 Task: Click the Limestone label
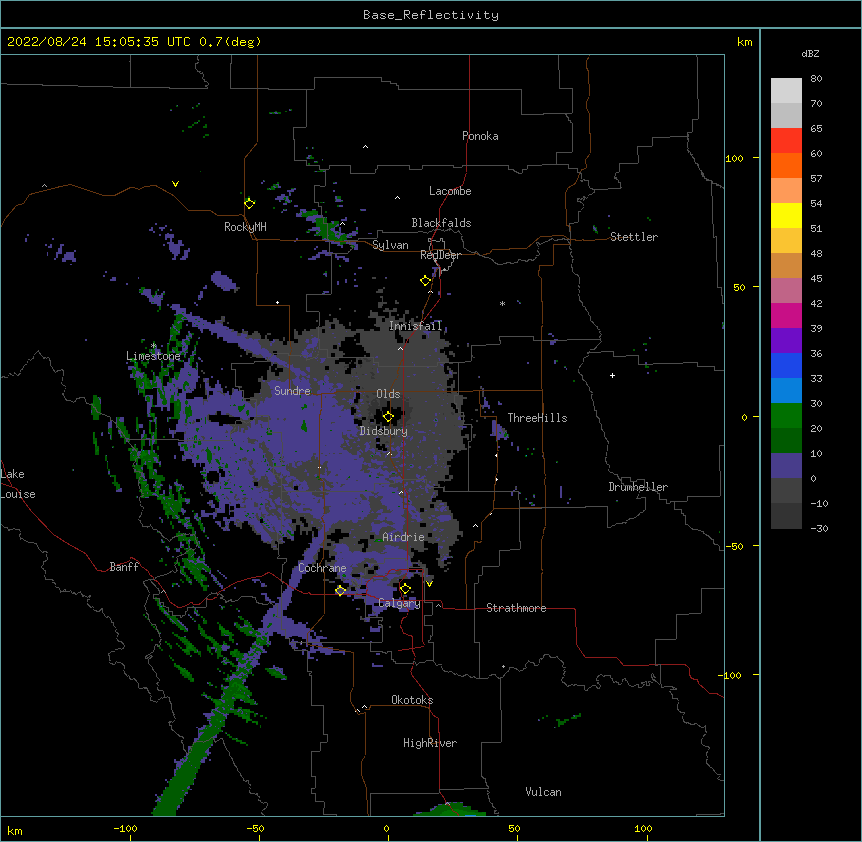pos(153,356)
